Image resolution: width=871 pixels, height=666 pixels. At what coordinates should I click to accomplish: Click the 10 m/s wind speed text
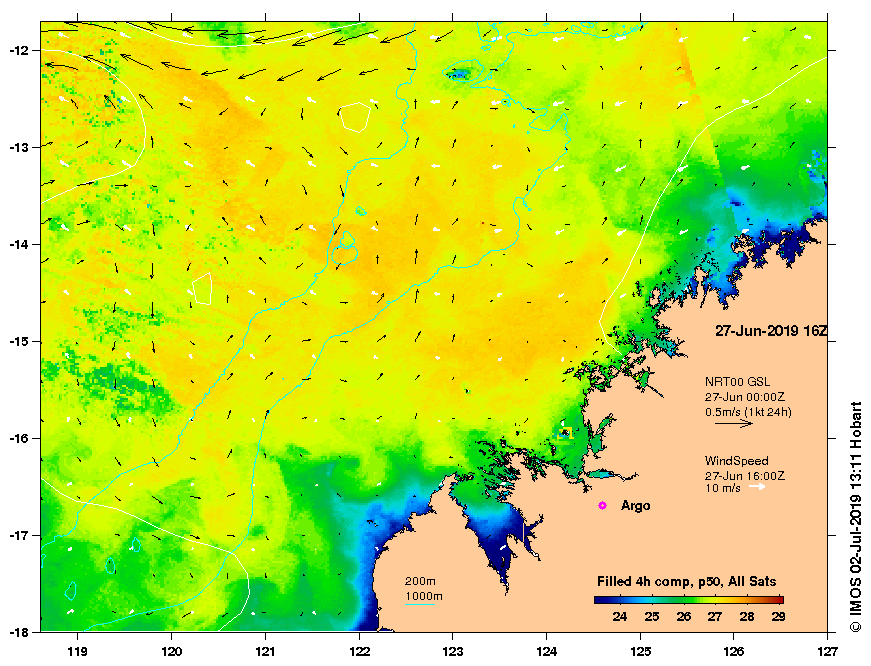pos(723,488)
